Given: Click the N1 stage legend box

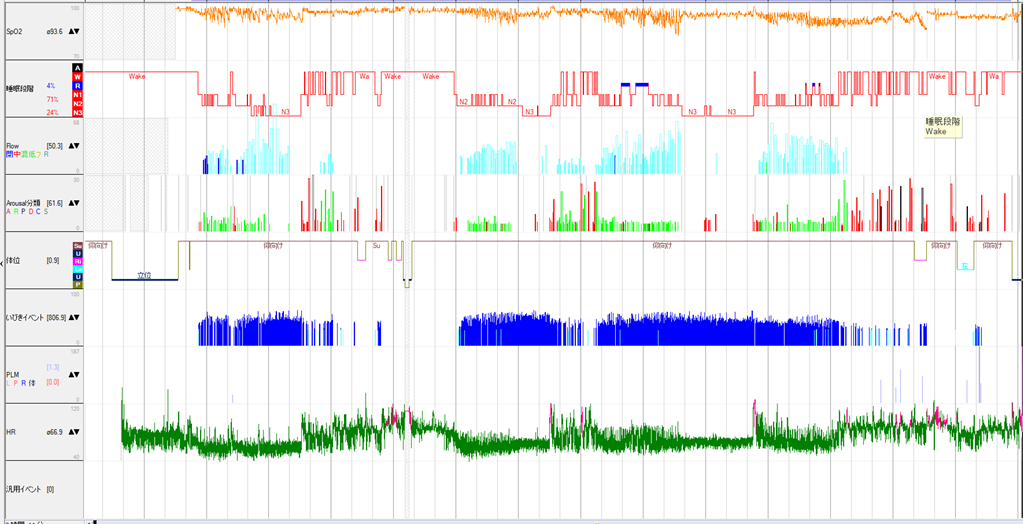Looking at the screenshot, I should click(x=78, y=95).
